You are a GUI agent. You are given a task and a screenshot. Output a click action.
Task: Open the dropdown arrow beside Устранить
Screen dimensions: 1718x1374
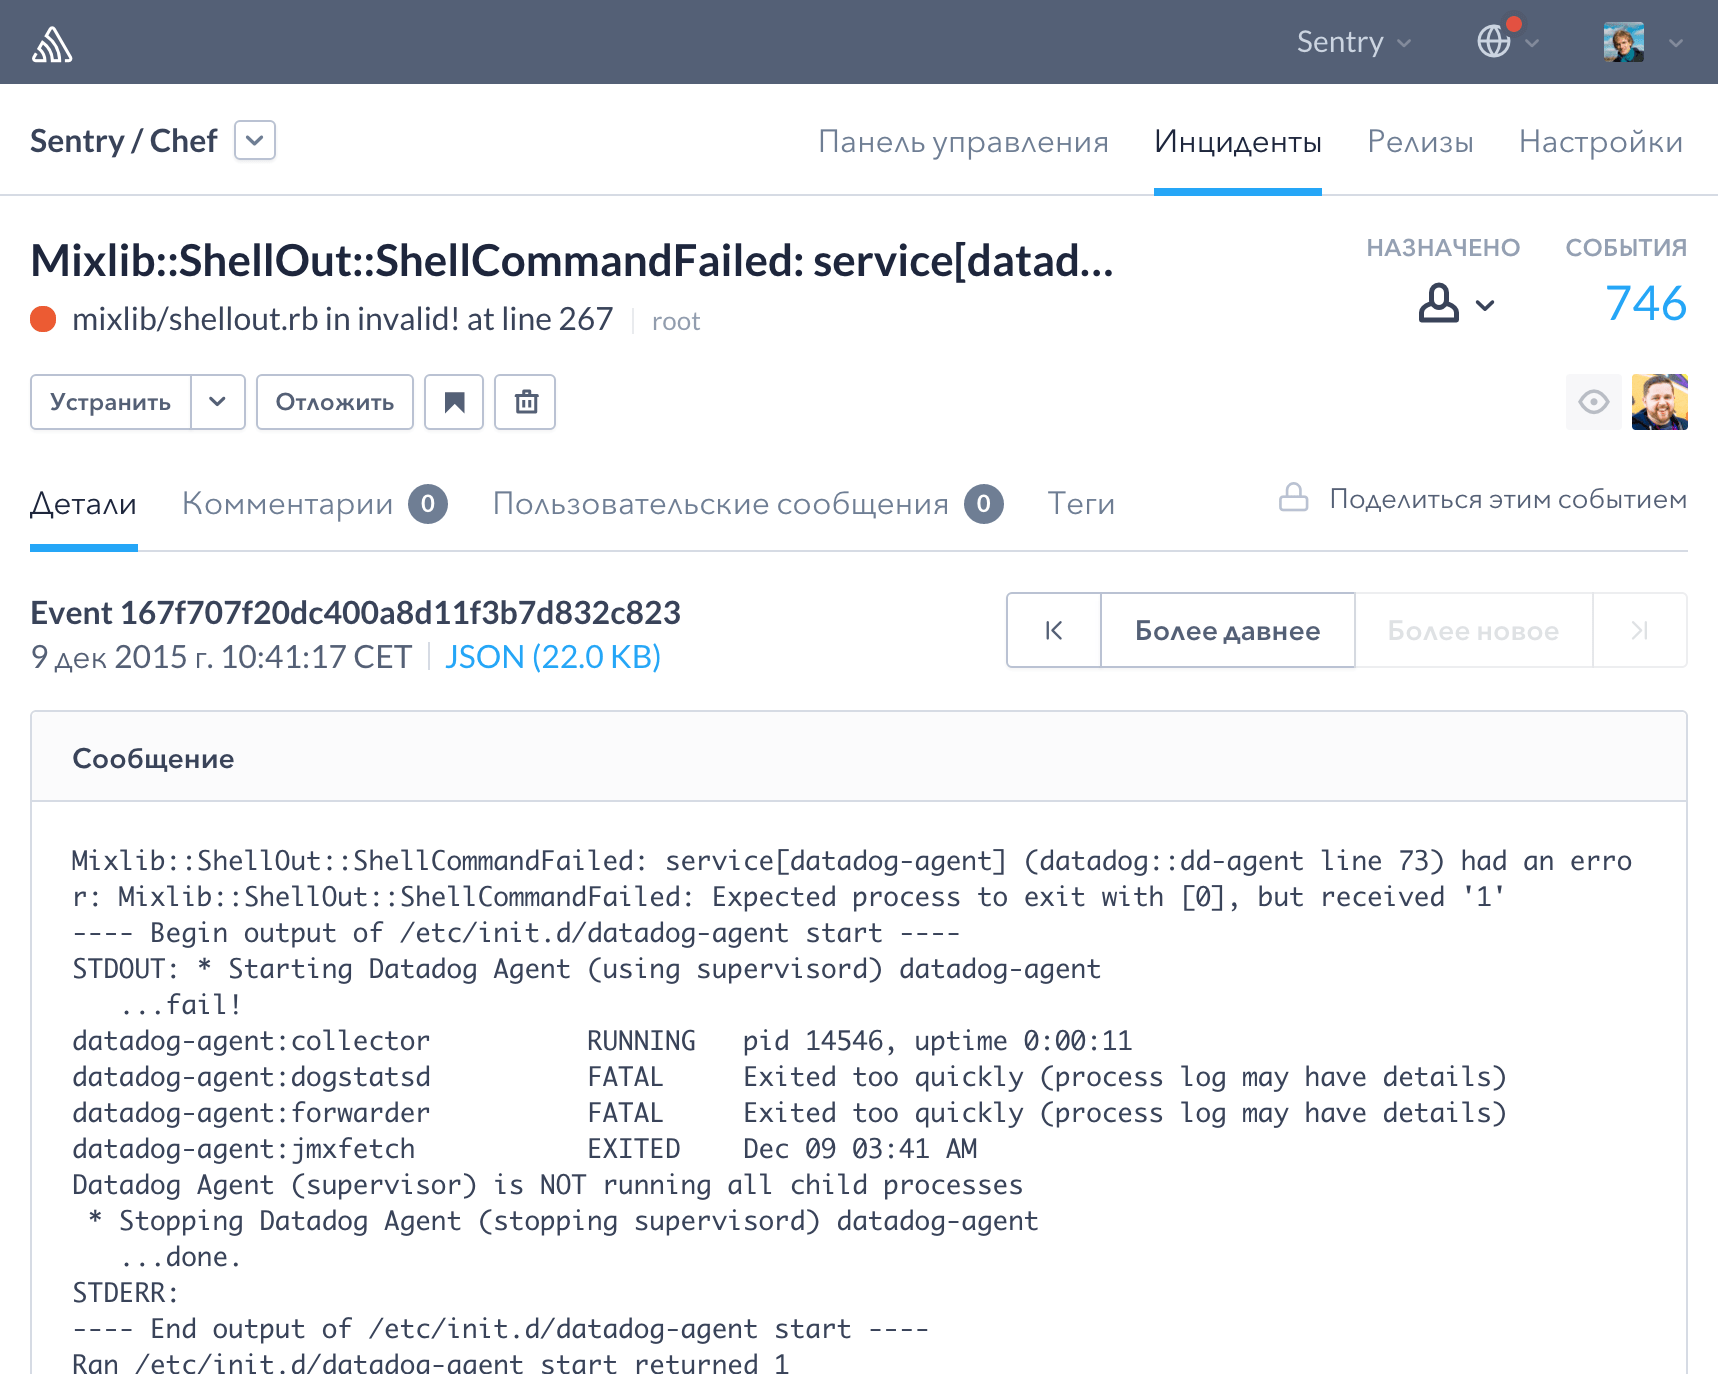click(x=218, y=402)
